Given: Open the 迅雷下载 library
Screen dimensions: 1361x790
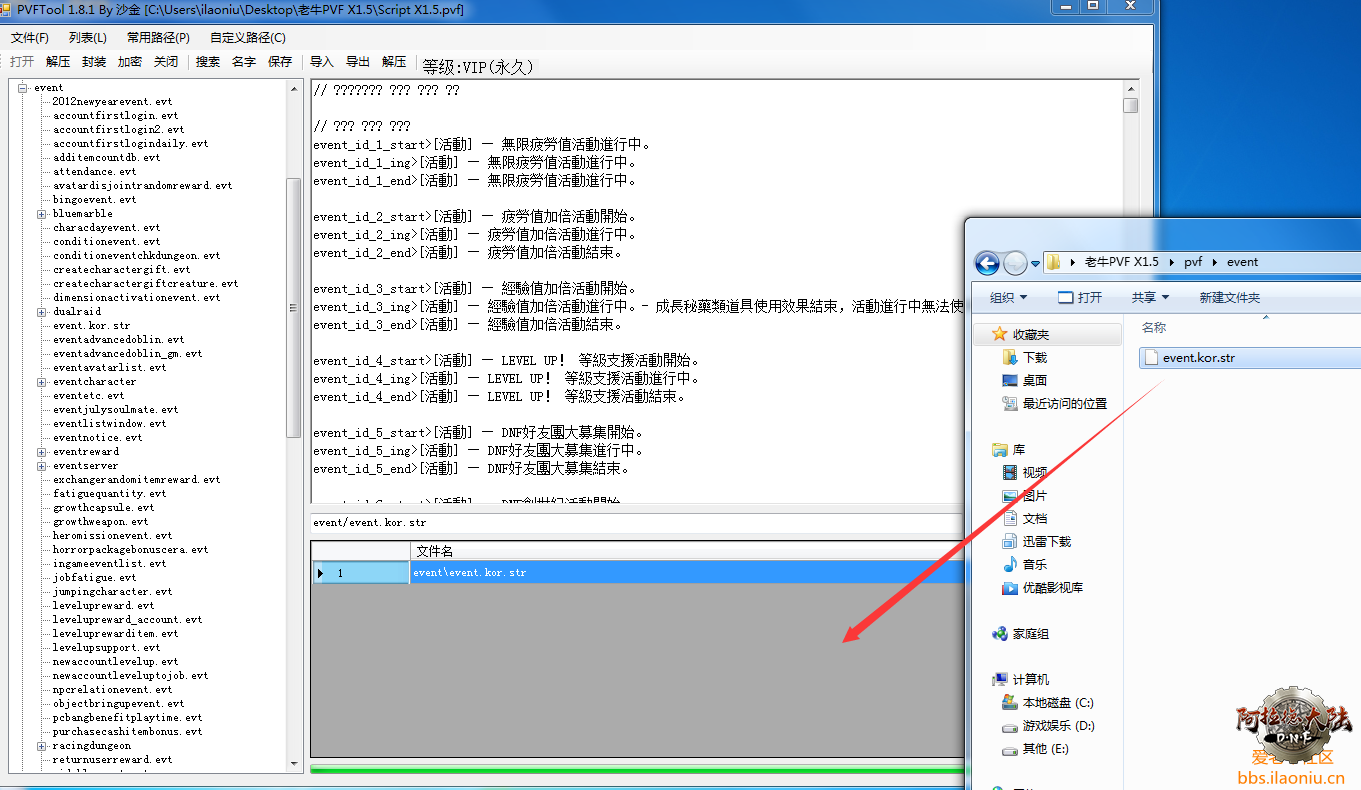Looking at the screenshot, I should pyautogui.click(x=1046, y=541).
